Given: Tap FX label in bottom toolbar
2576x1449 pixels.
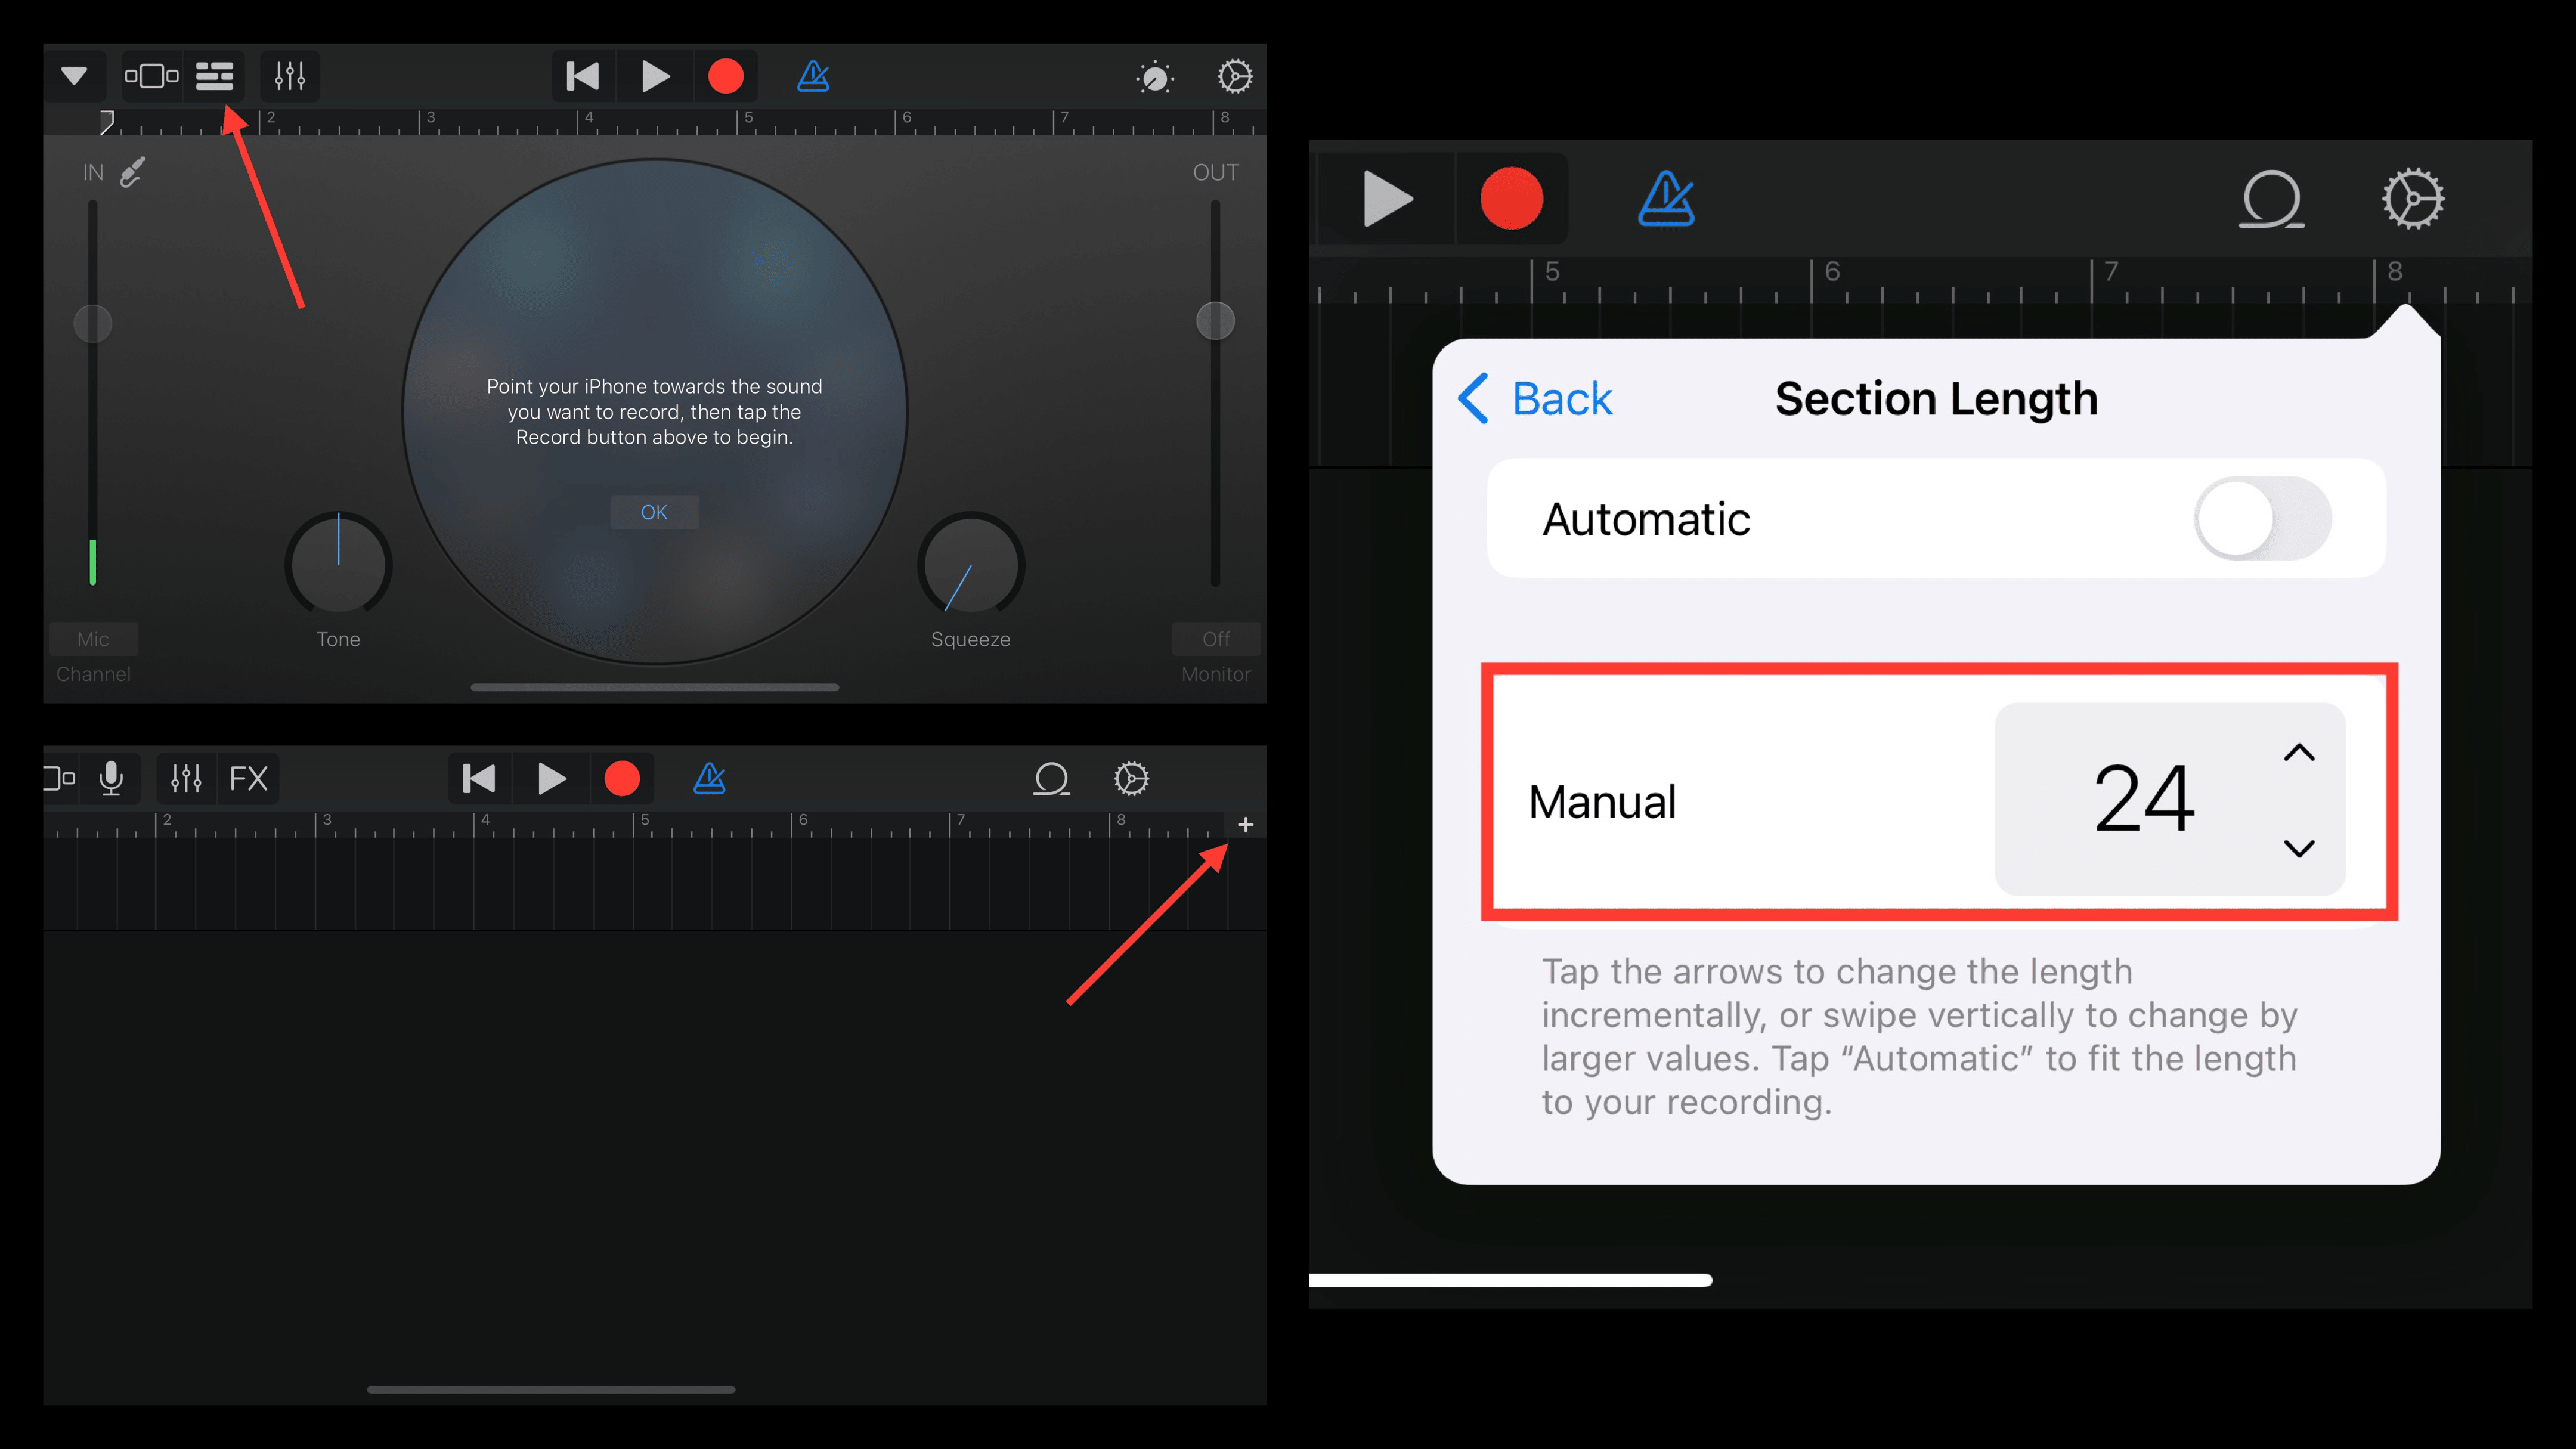Looking at the screenshot, I should pyautogui.click(x=247, y=778).
